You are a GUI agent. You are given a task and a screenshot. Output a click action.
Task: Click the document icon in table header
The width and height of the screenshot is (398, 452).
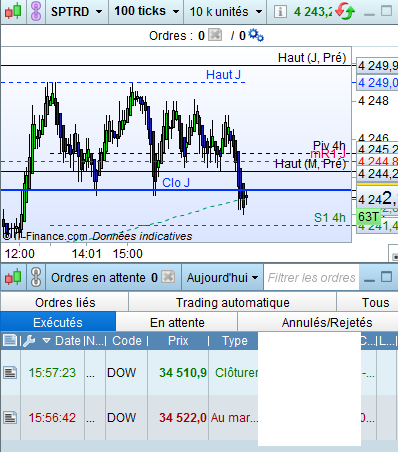(x=10, y=340)
